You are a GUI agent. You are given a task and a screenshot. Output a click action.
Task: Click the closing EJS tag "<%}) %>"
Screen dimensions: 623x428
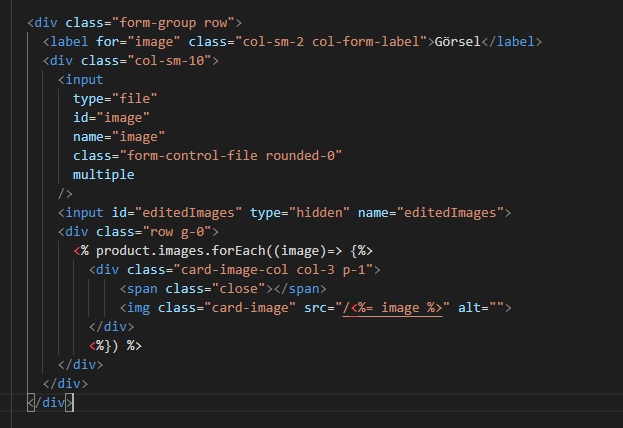click(x=115, y=346)
